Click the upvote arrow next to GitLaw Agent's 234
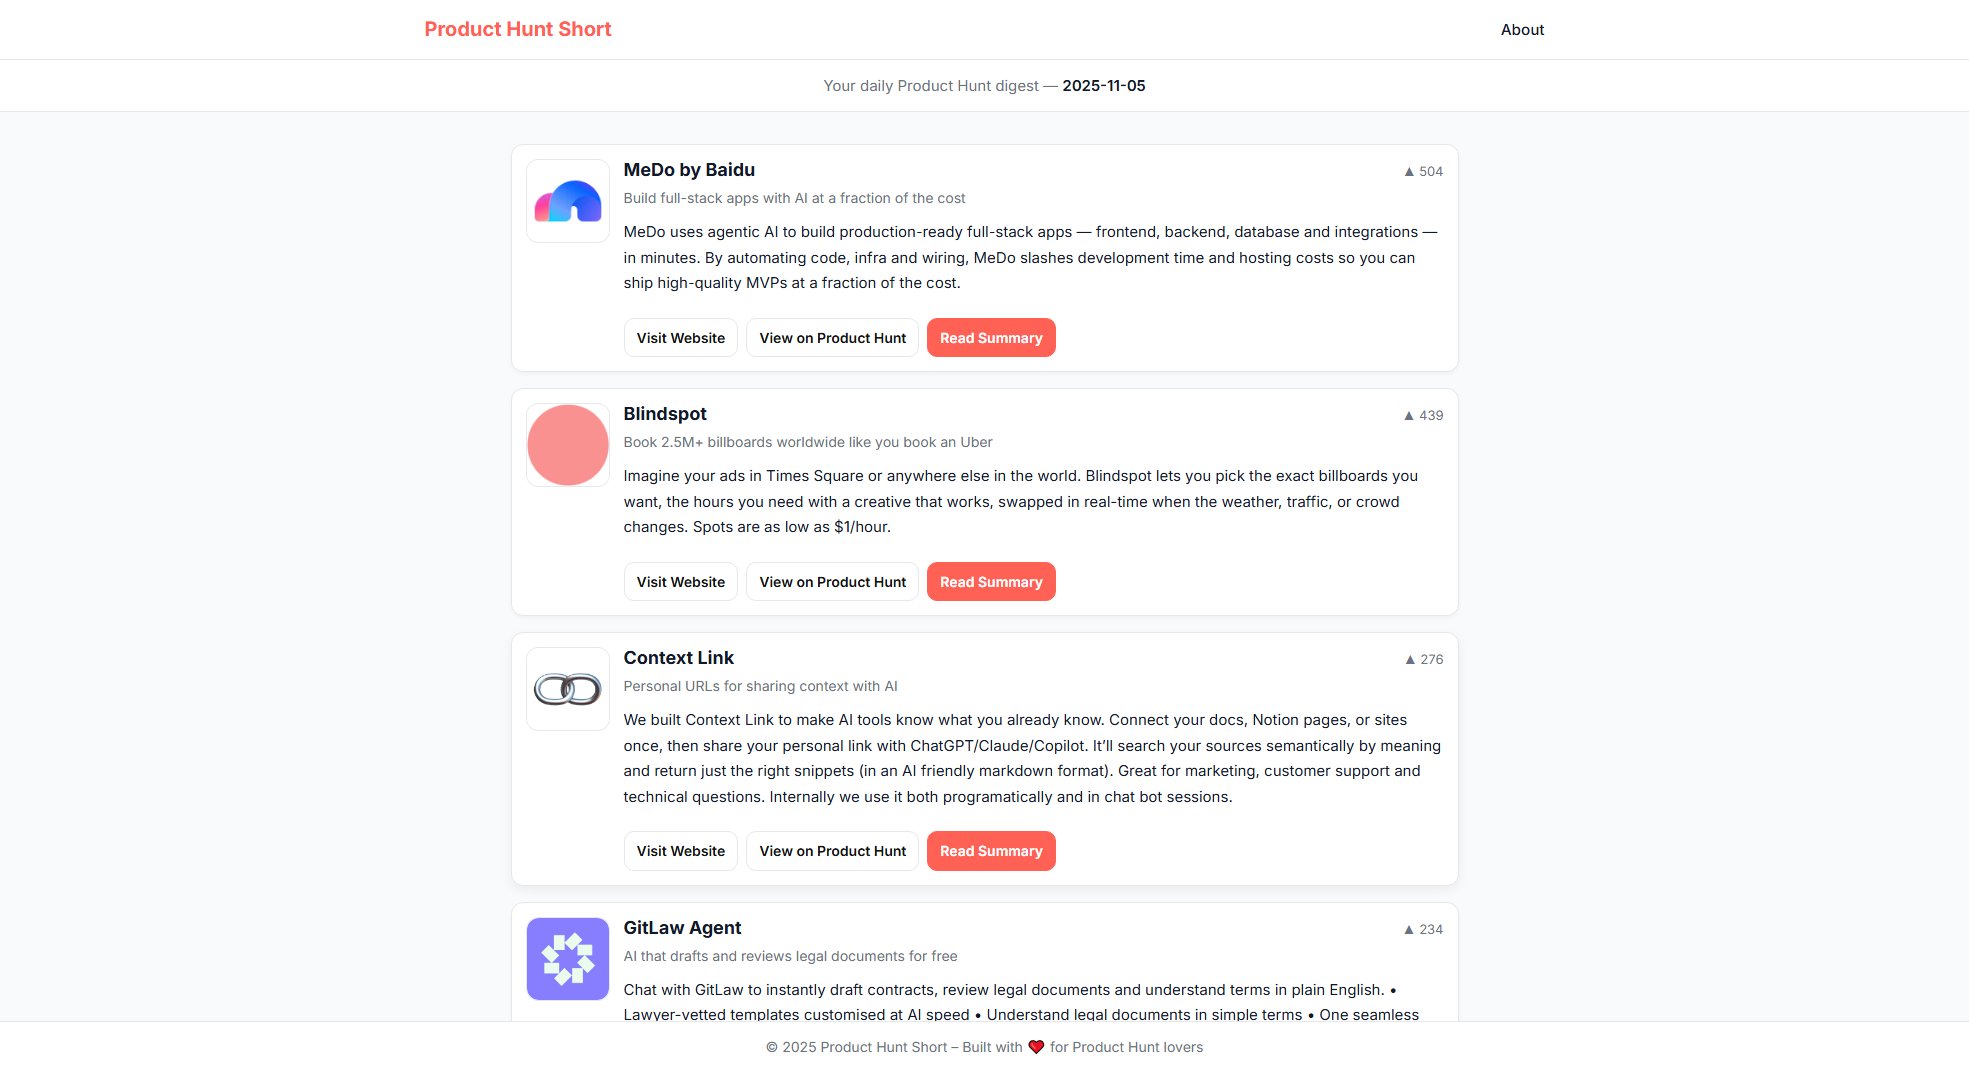The image size is (1969, 1072). [x=1410, y=929]
